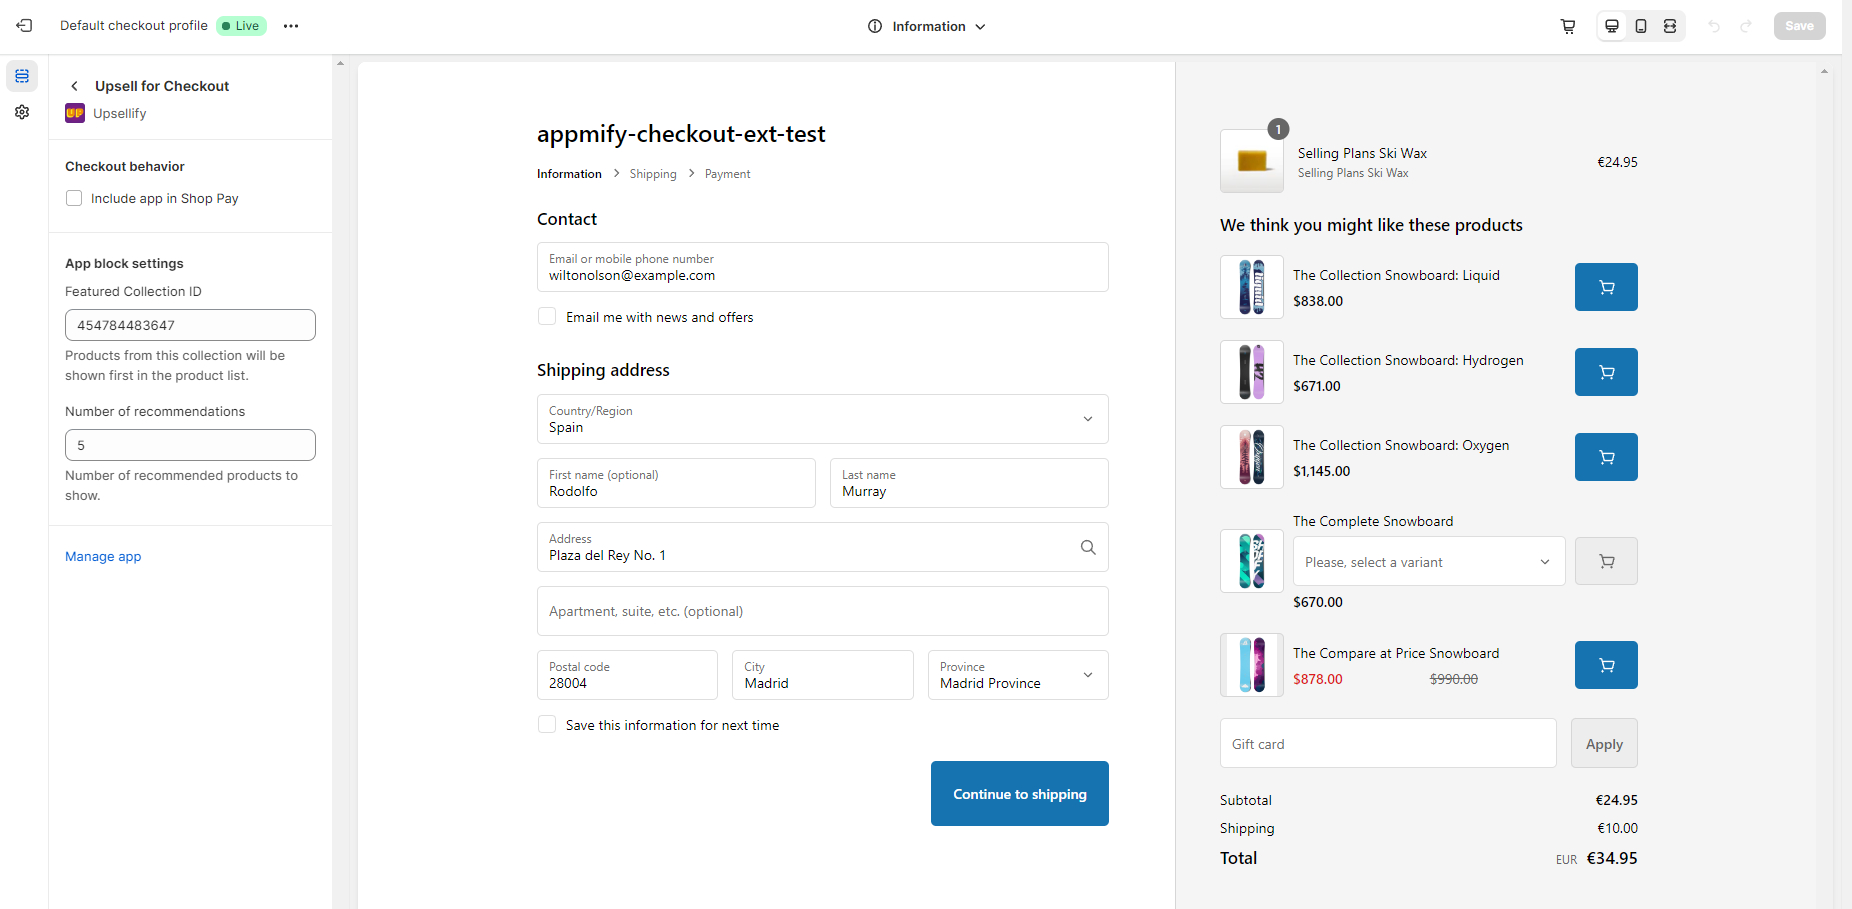Open the Information page selector
1852x909 pixels.
(x=927, y=26)
